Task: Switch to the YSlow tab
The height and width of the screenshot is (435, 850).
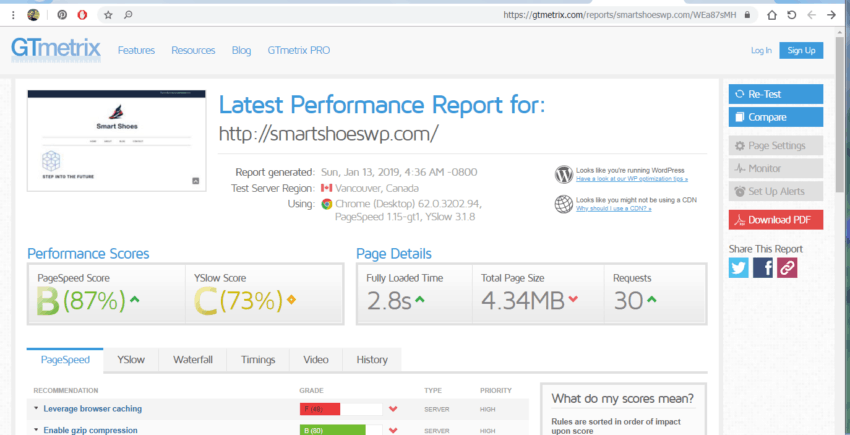Action: click(x=131, y=360)
